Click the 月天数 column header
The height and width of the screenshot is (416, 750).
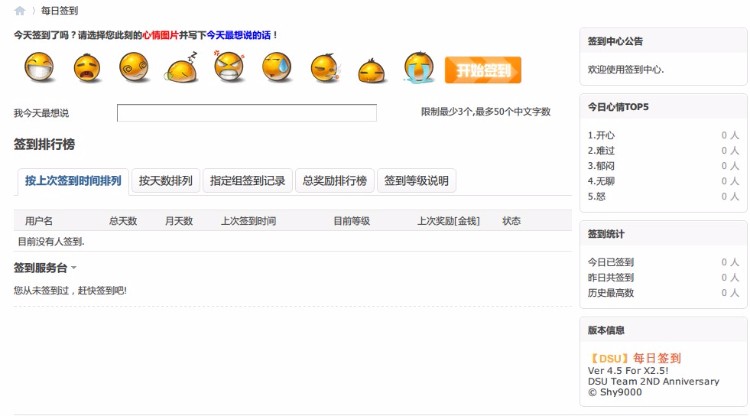pos(179,221)
